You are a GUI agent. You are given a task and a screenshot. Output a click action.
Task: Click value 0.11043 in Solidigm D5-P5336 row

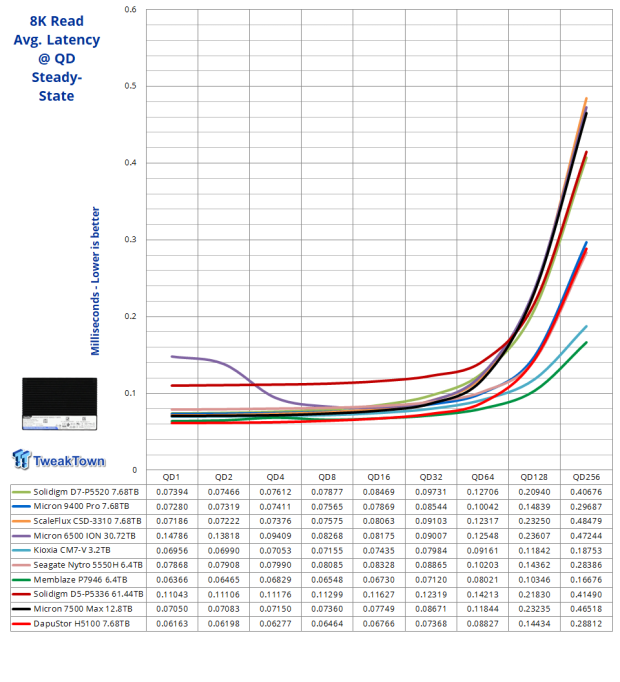172,595
